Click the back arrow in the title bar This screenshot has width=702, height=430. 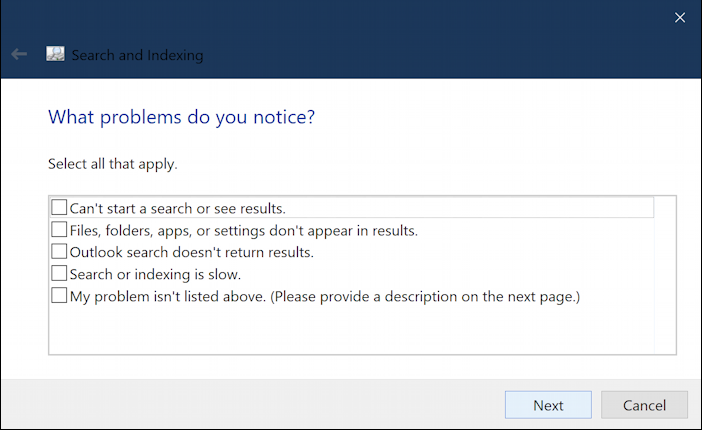[x=19, y=55]
